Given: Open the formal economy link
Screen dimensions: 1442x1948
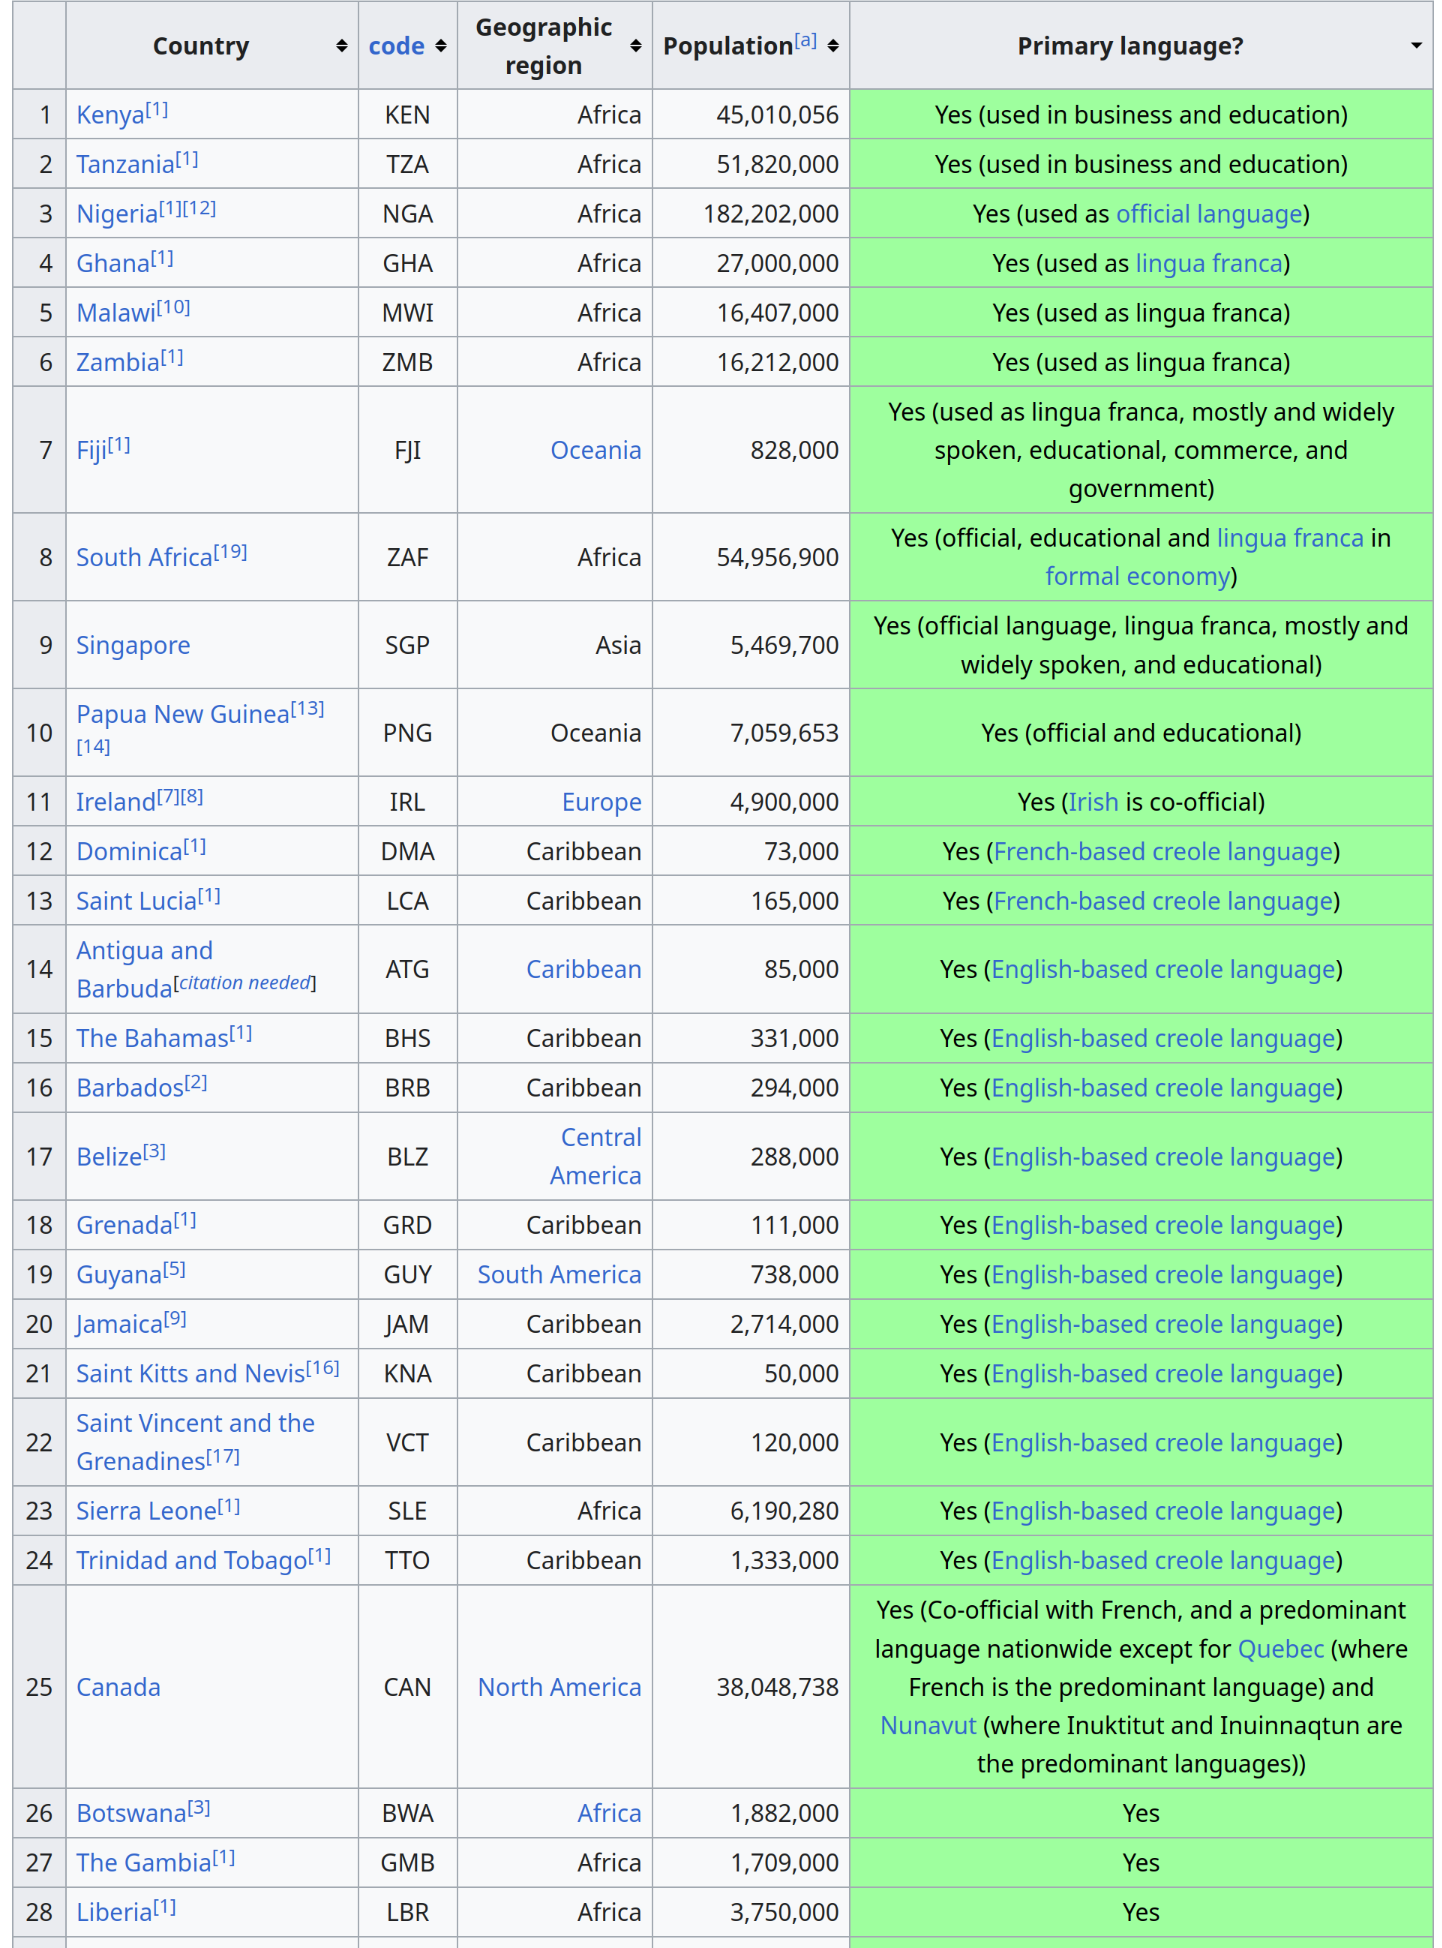Looking at the screenshot, I should (x=1137, y=576).
